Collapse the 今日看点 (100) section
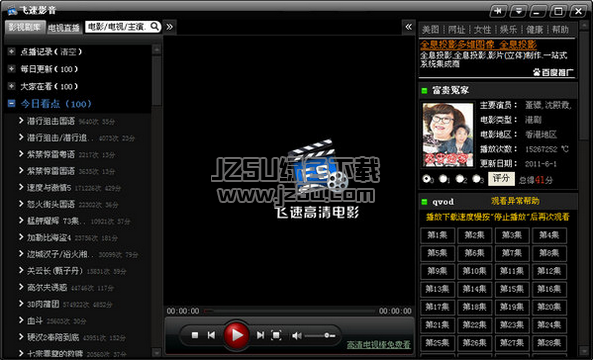 pyautogui.click(x=11, y=103)
